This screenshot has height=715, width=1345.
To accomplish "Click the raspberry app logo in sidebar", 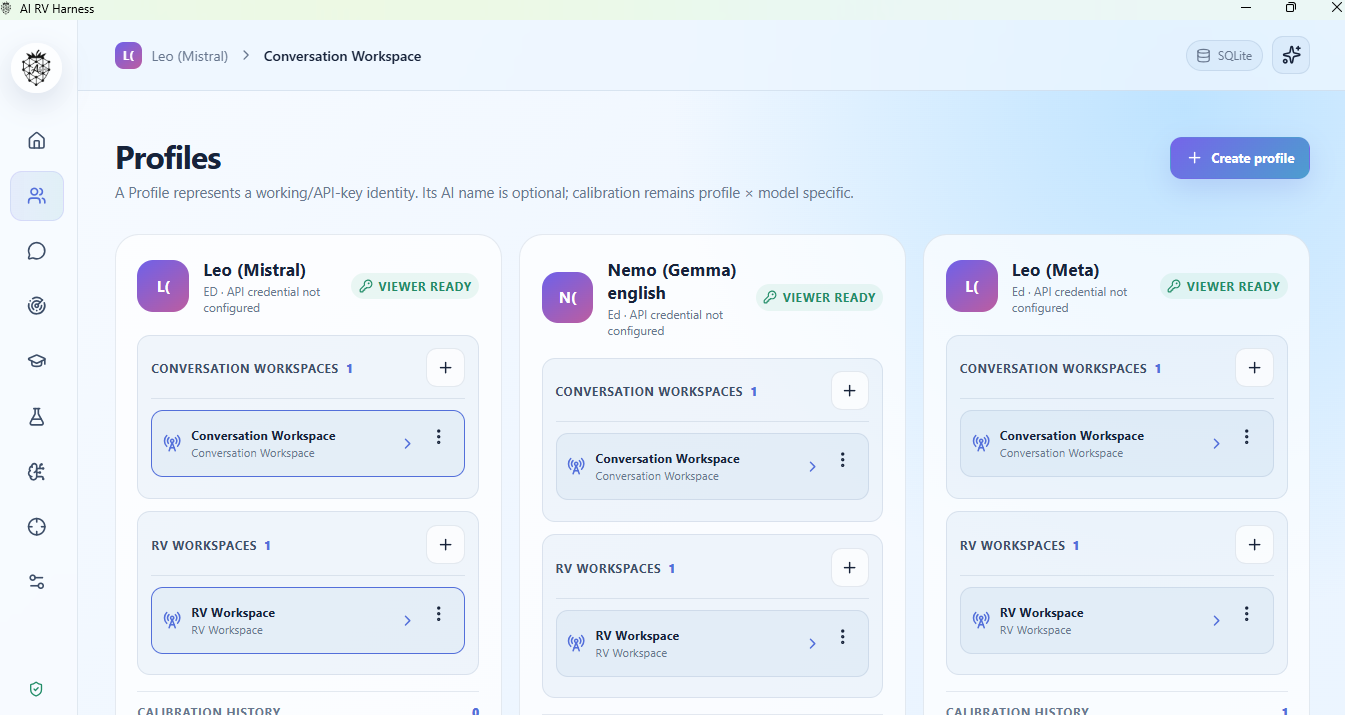I will coord(37,68).
